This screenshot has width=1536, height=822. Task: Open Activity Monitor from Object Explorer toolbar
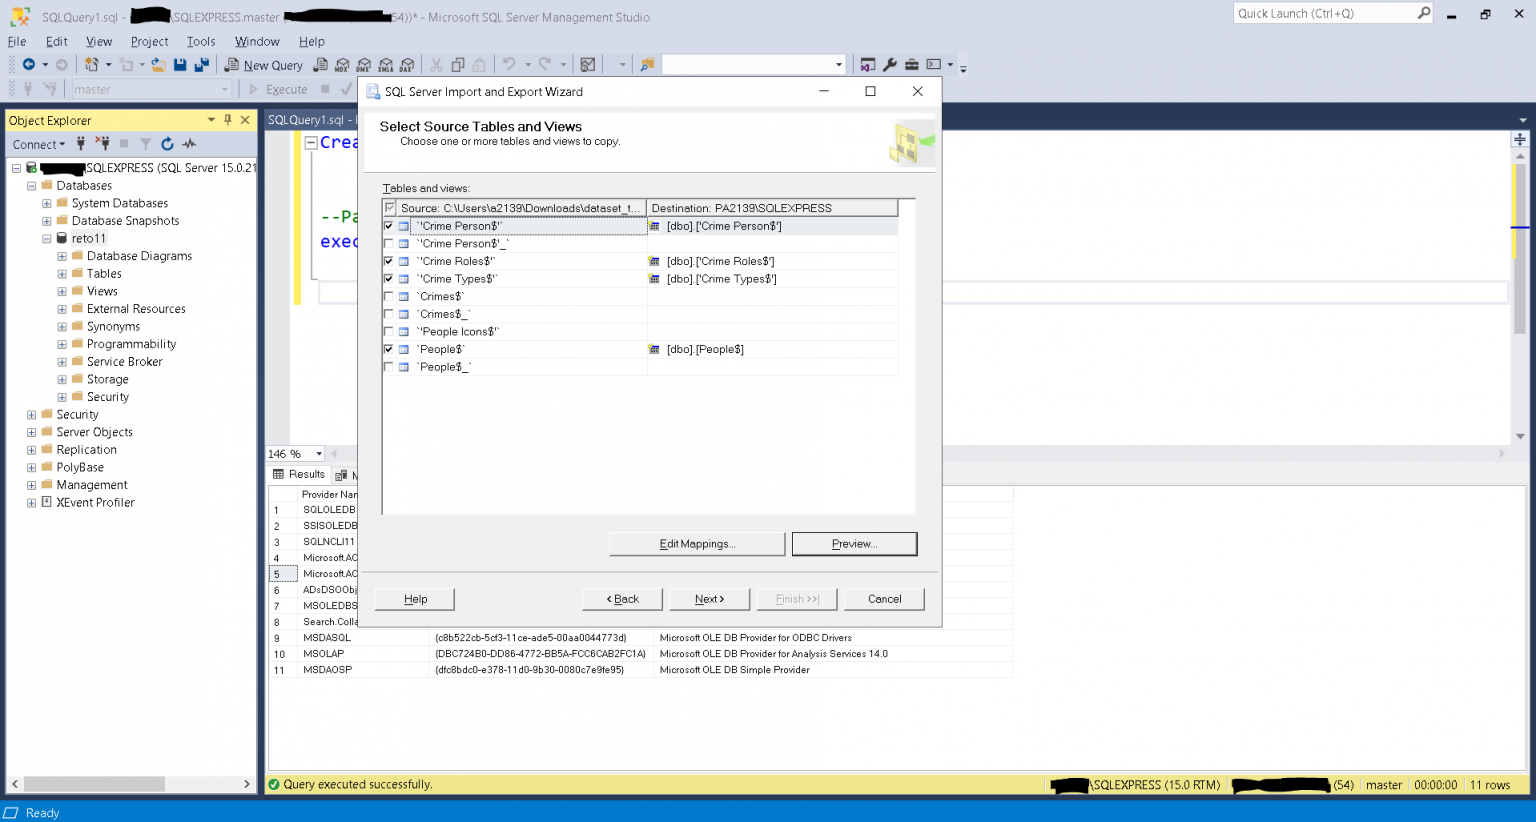(x=189, y=144)
